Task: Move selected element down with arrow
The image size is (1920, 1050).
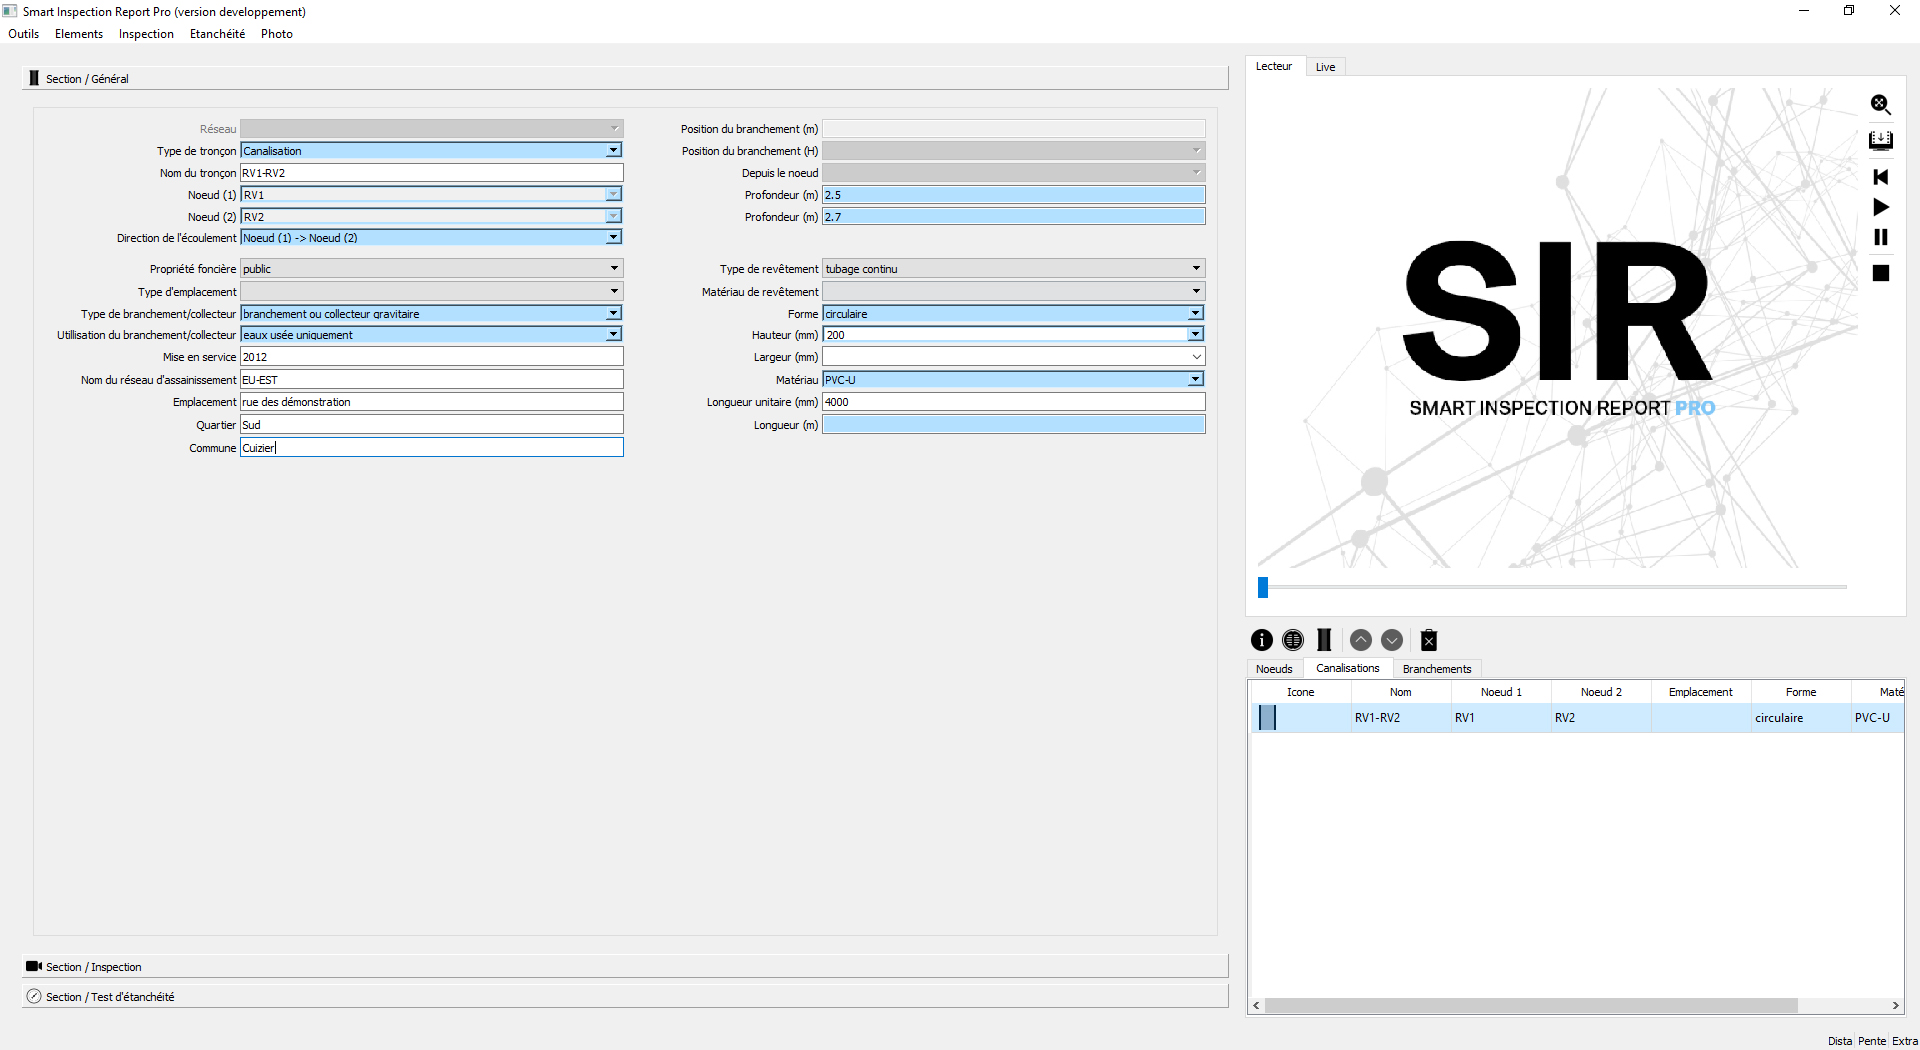Action: (1392, 640)
